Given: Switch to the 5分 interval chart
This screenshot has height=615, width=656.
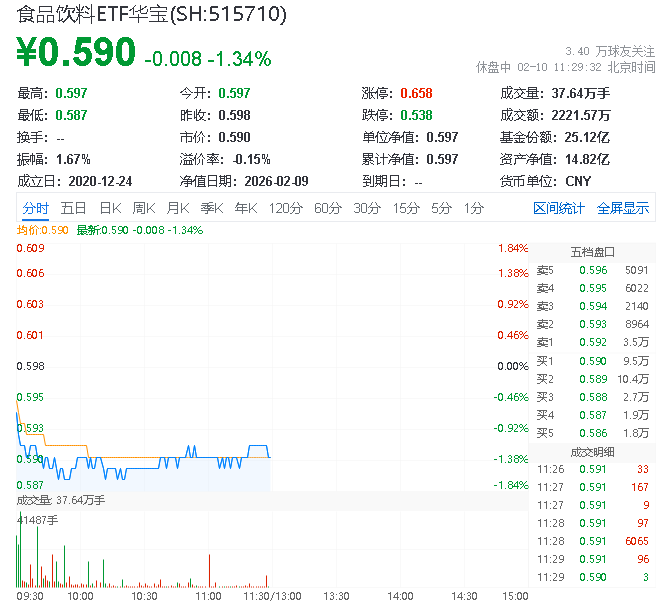Looking at the screenshot, I should pyautogui.click(x=441, y=208).
